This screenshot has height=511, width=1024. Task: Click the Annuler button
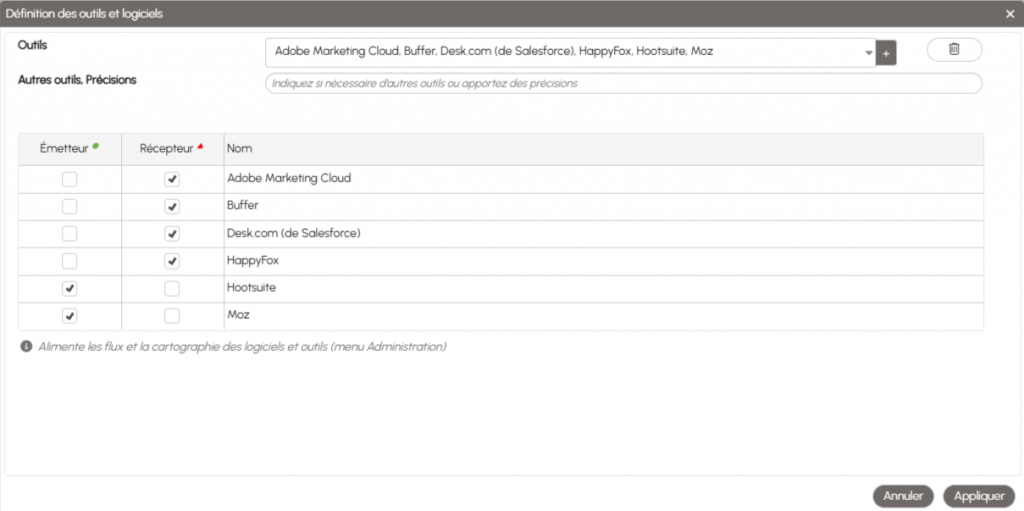click(x=903, y=496)
